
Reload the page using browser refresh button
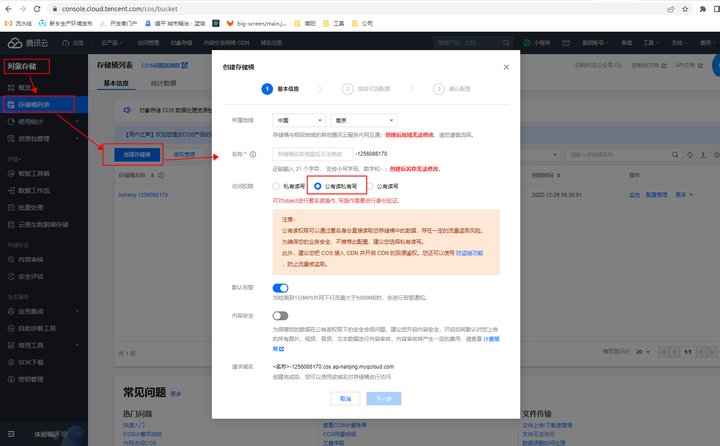point(37,9)
